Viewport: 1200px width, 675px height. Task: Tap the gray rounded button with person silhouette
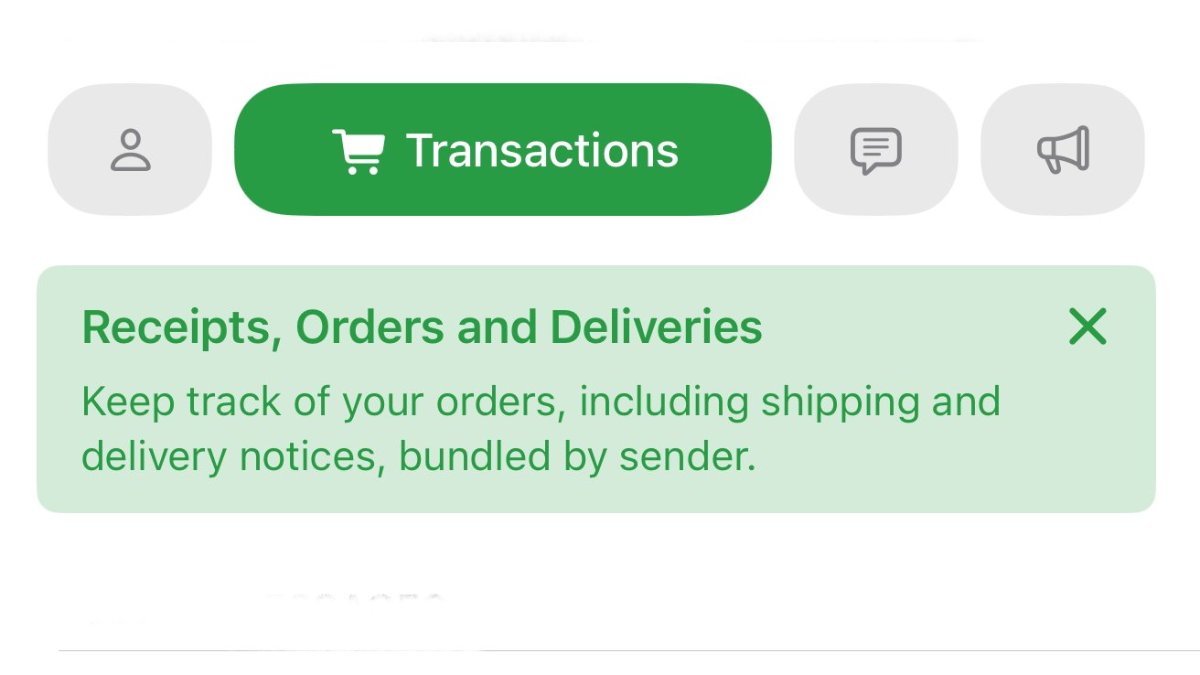[x=130, y=149]
